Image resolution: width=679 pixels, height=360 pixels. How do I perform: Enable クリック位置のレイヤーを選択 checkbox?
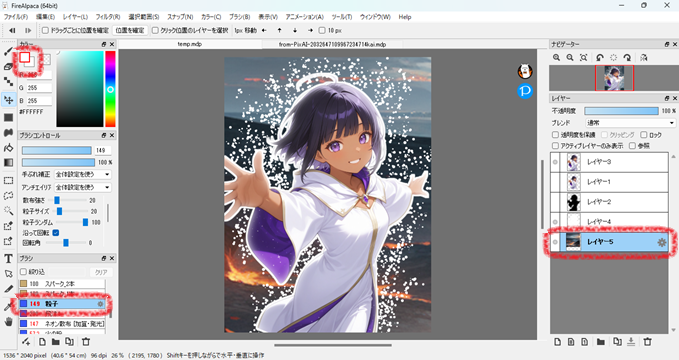(155, 30)
